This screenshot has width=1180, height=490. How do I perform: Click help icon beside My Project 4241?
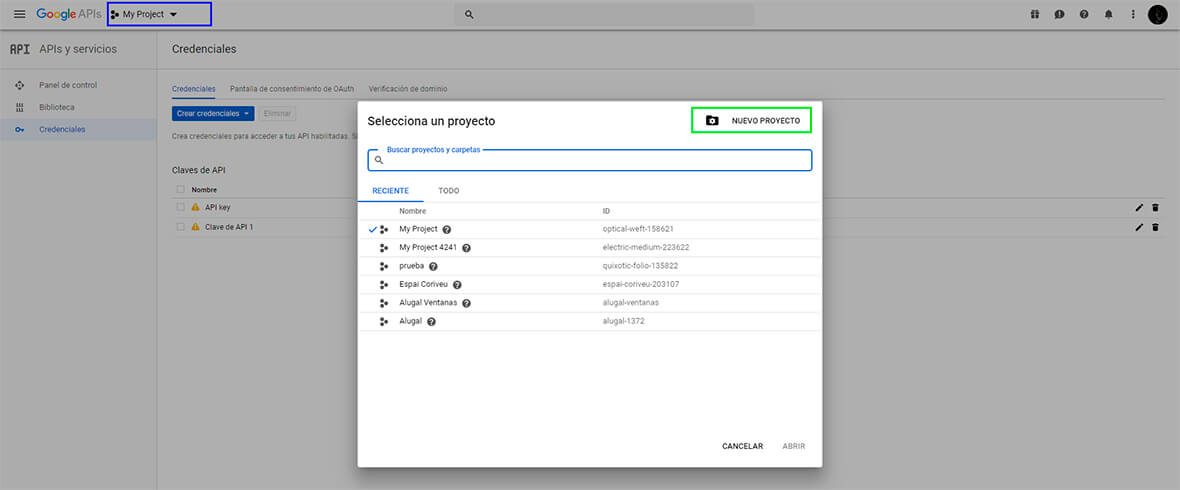(467, 248)
